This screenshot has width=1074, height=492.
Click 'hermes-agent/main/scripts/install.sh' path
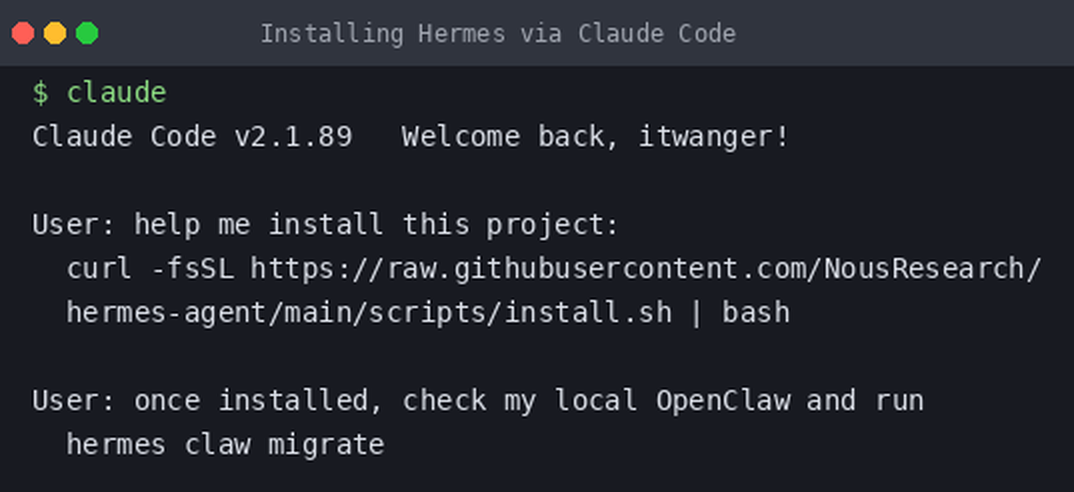point(369,312)
